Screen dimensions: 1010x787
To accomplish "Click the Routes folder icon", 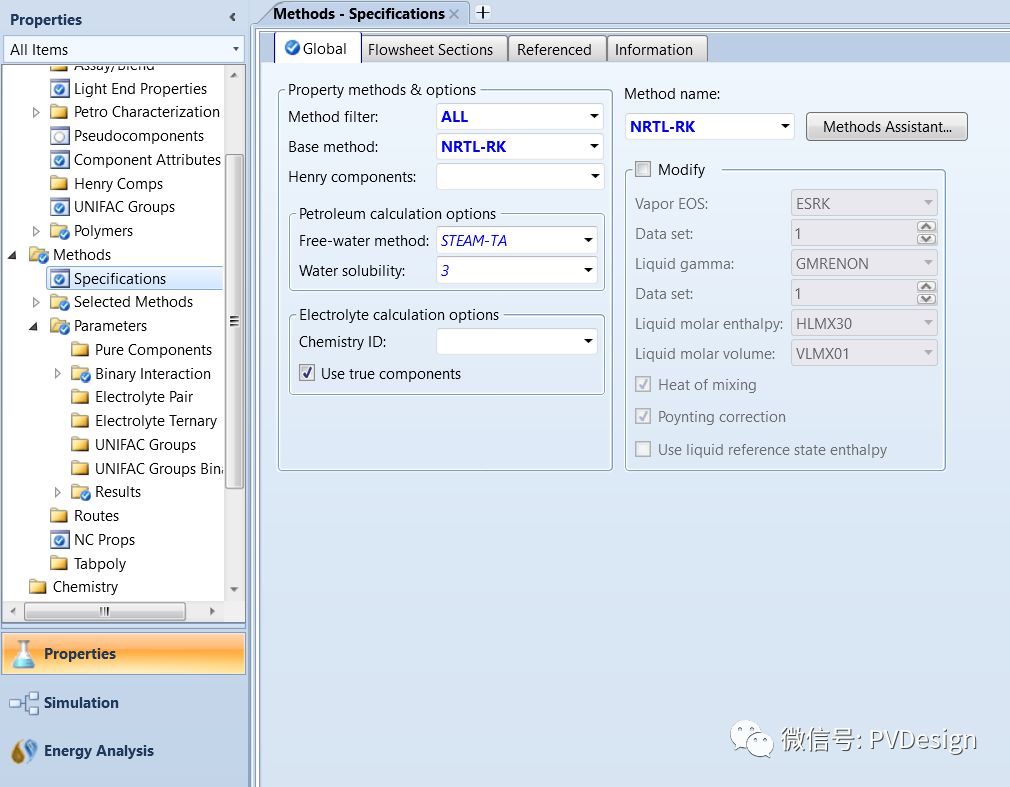I will pyautogui.click(x=59, y=515).
